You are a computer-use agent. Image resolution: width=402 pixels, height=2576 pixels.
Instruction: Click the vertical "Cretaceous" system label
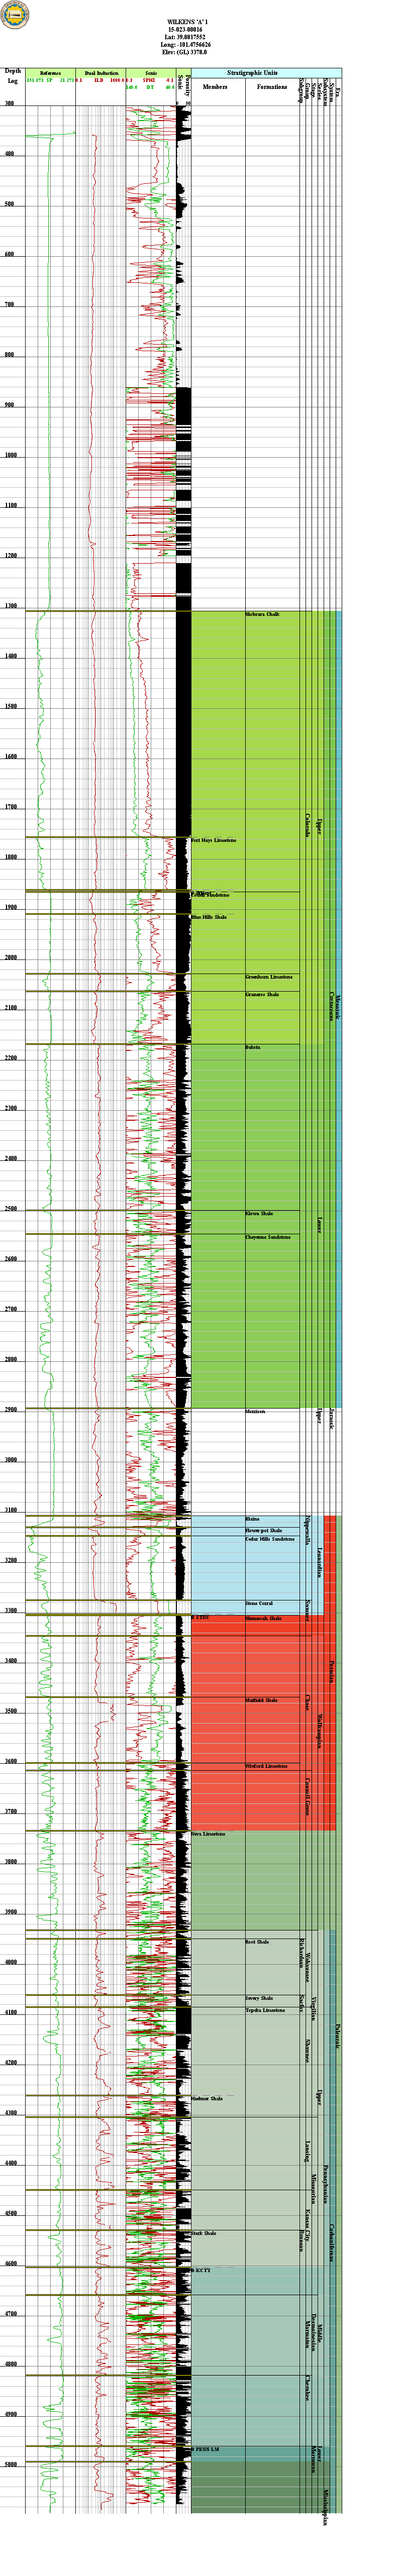pos(332,1006)
